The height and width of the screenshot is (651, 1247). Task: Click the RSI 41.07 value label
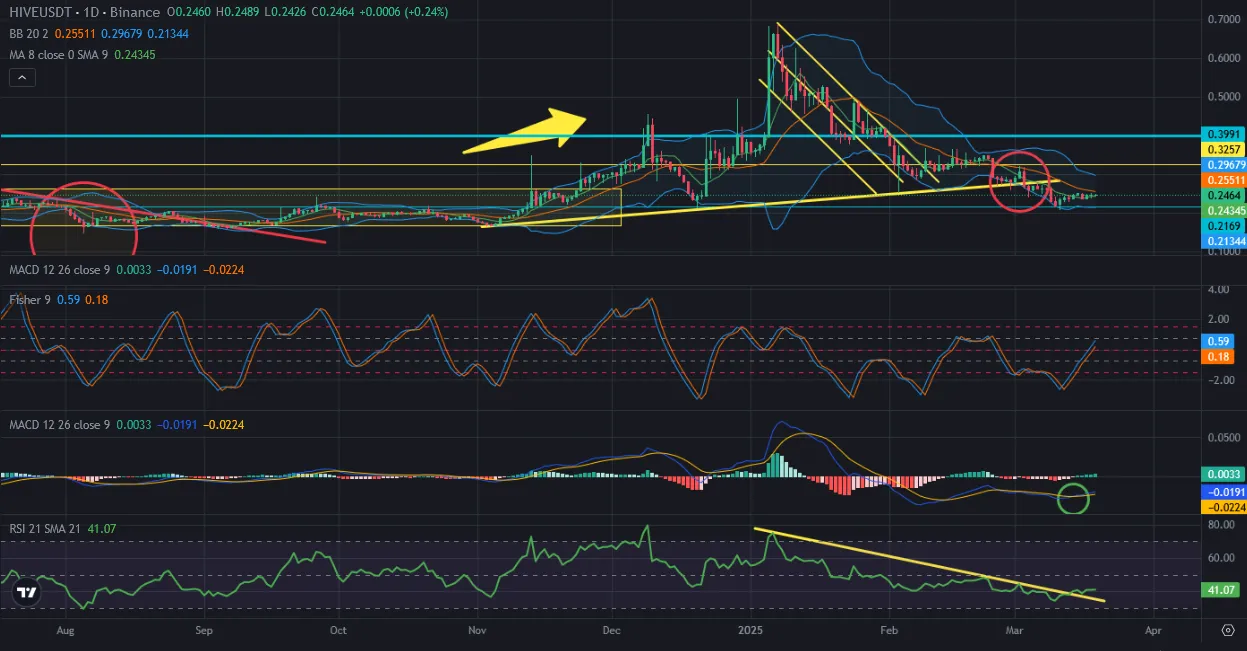click(x=1222, y=591)
